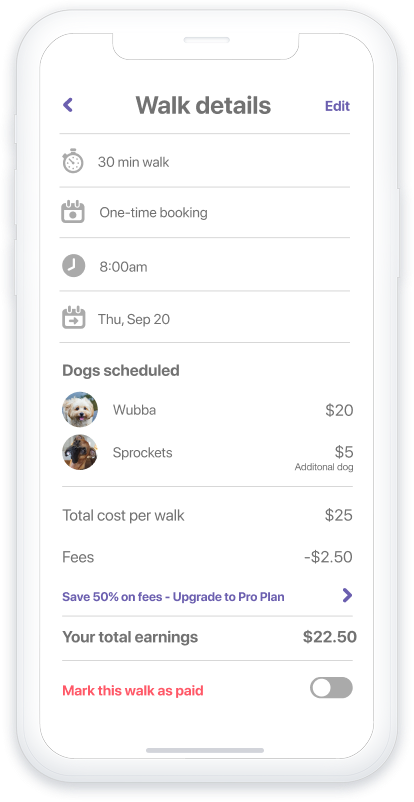Select the One-time booking row

click(x=205, y=212)
